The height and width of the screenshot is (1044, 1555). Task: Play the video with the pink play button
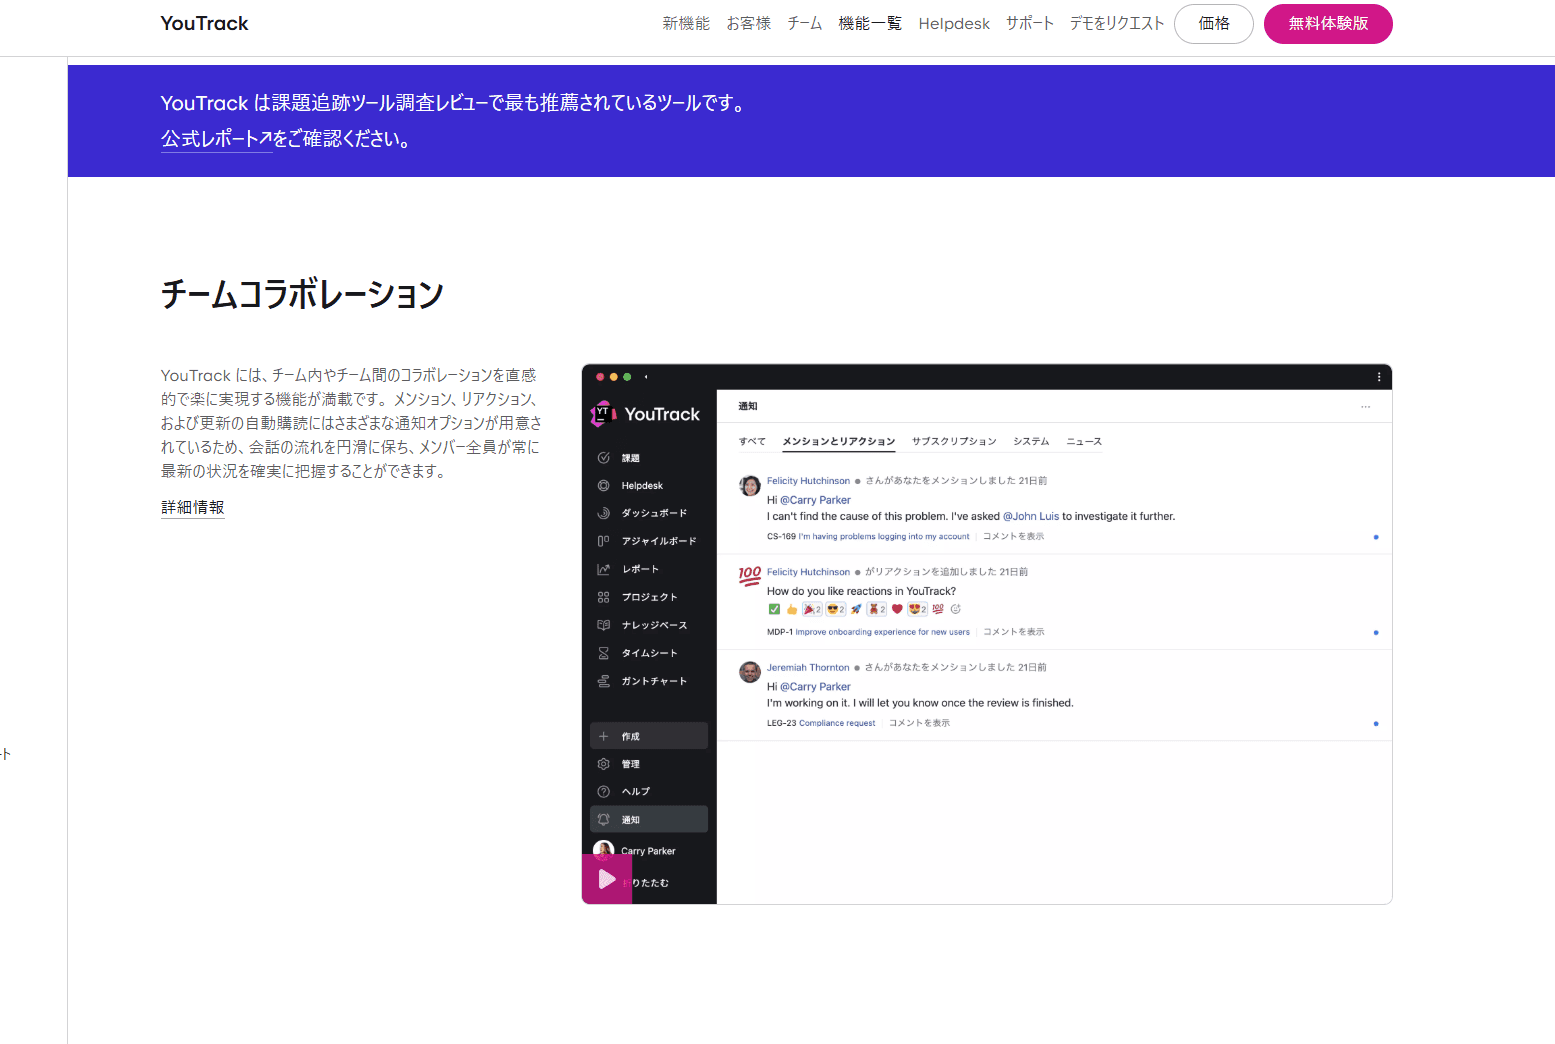[607, 879]
